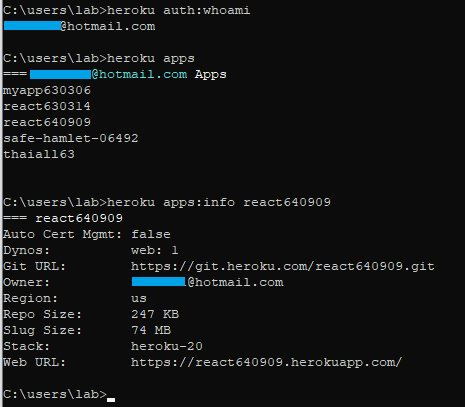Click the 'us' Region value
This screenshot has width=465, height=407.
click(139, 299)
